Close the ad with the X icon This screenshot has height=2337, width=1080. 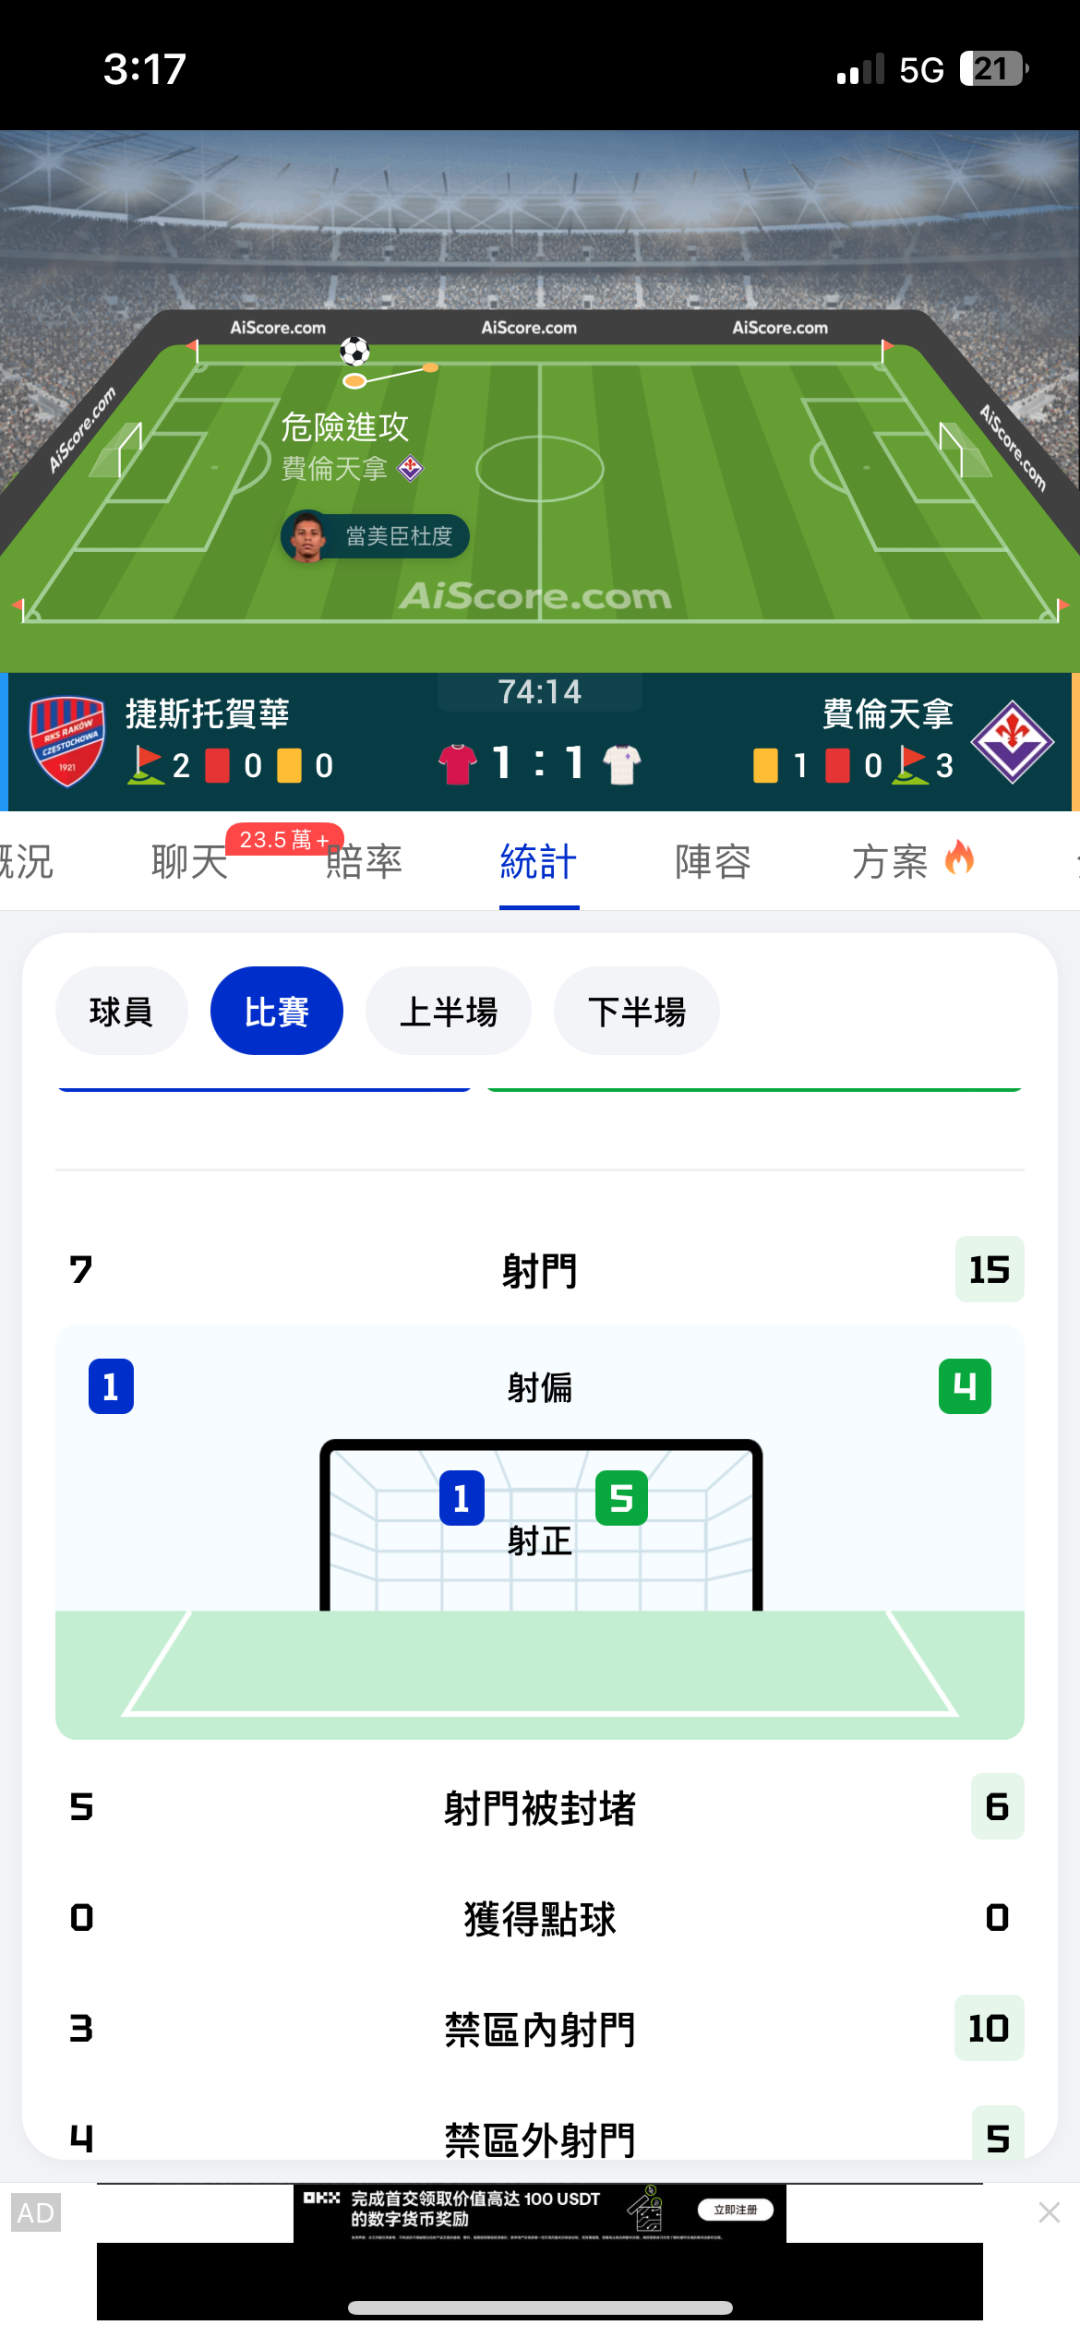[x=1049, y=2212]
